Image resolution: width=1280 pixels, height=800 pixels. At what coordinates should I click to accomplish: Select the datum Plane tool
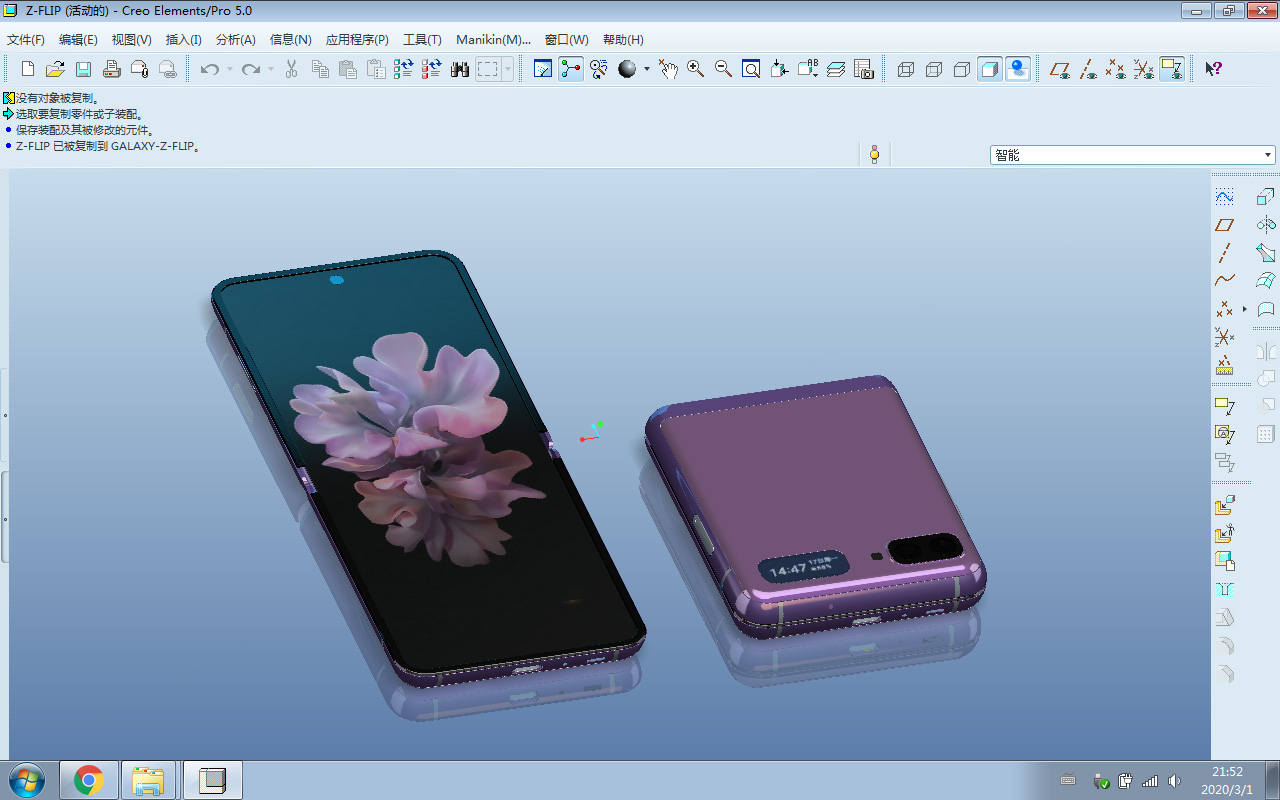[x=1224, y=225]
